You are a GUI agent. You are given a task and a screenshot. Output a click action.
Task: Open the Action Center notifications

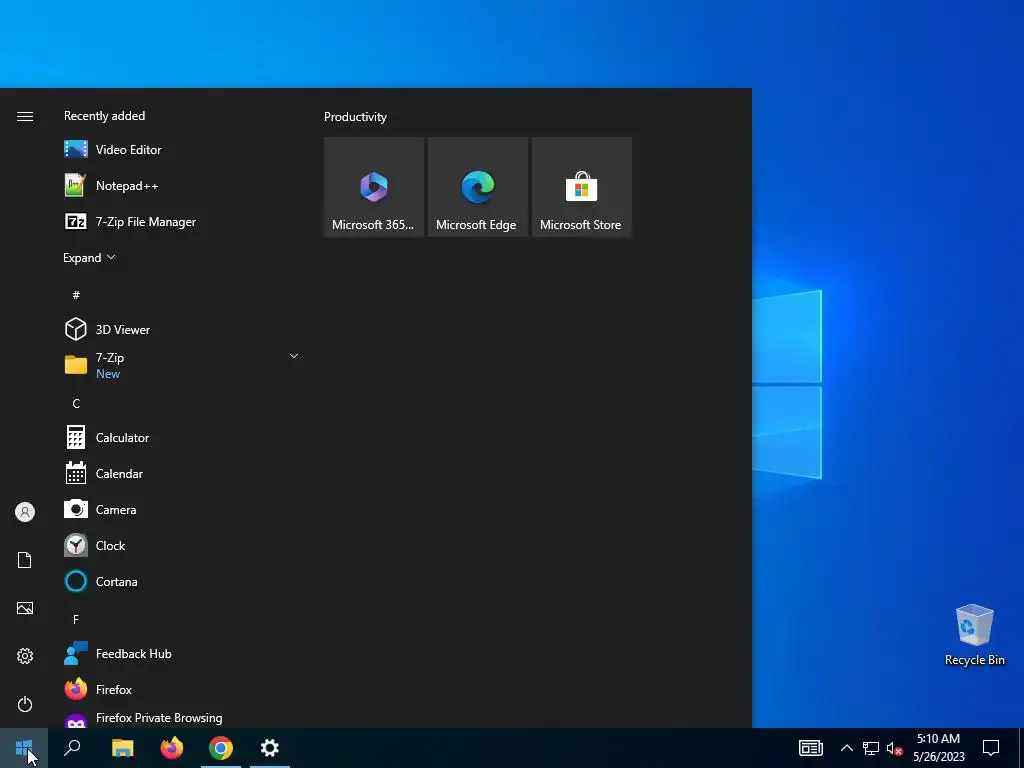pos(991,748)
